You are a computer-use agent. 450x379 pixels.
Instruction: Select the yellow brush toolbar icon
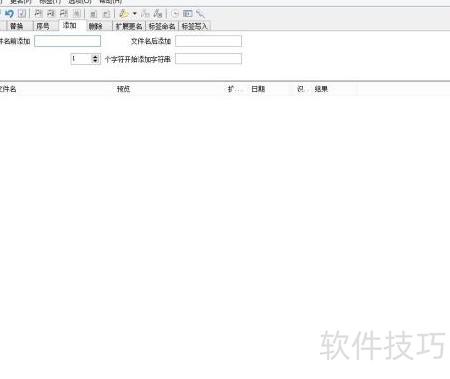[x=124, y=14]
